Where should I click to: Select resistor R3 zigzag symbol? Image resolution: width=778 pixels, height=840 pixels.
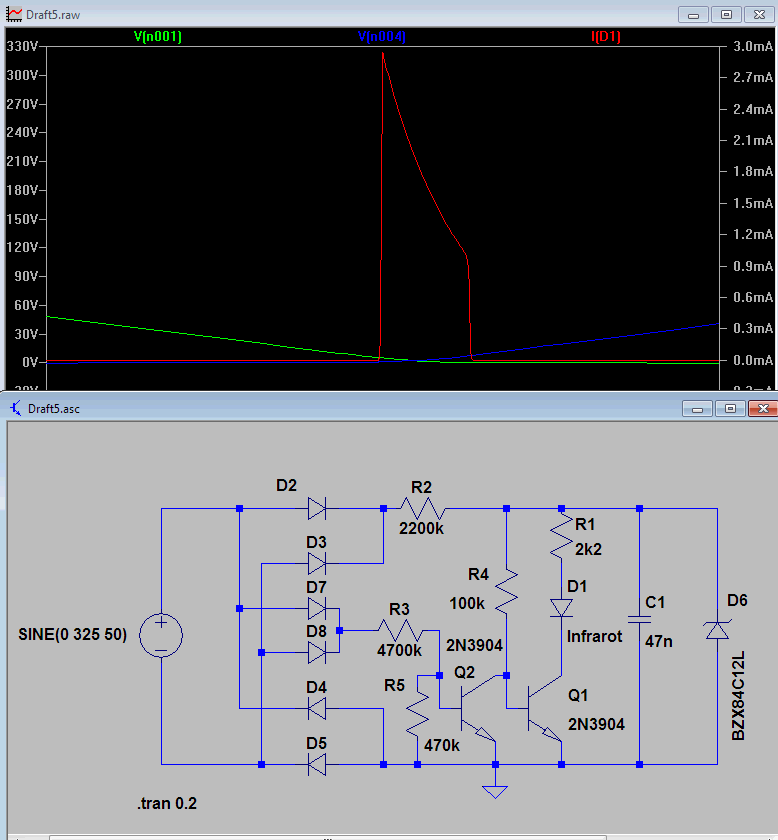click(400, 631)
